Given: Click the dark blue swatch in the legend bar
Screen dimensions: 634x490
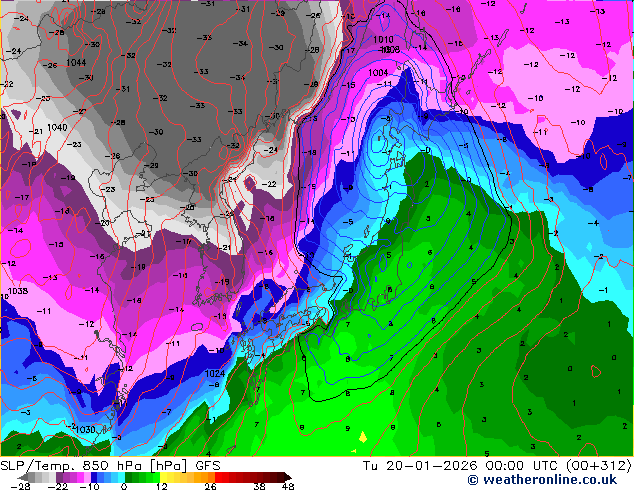Looking at the screenshot, I should (94, 477).
